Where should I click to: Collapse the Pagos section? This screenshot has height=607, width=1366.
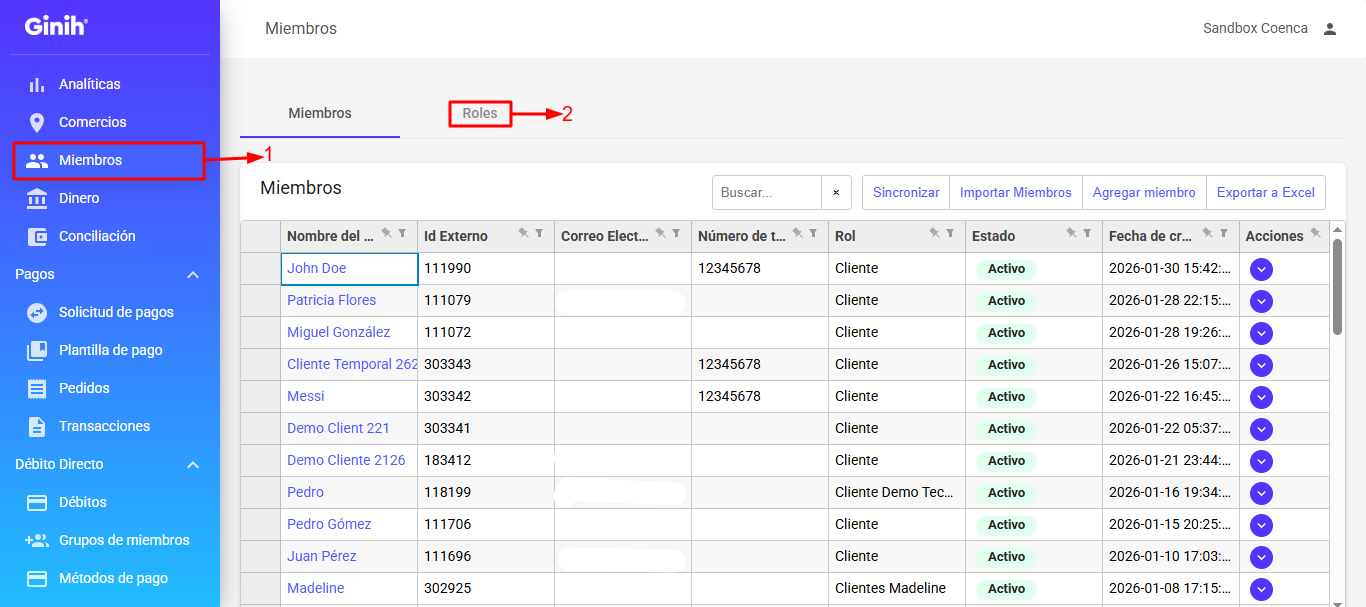pyautogui.click(x=193, y=275)
